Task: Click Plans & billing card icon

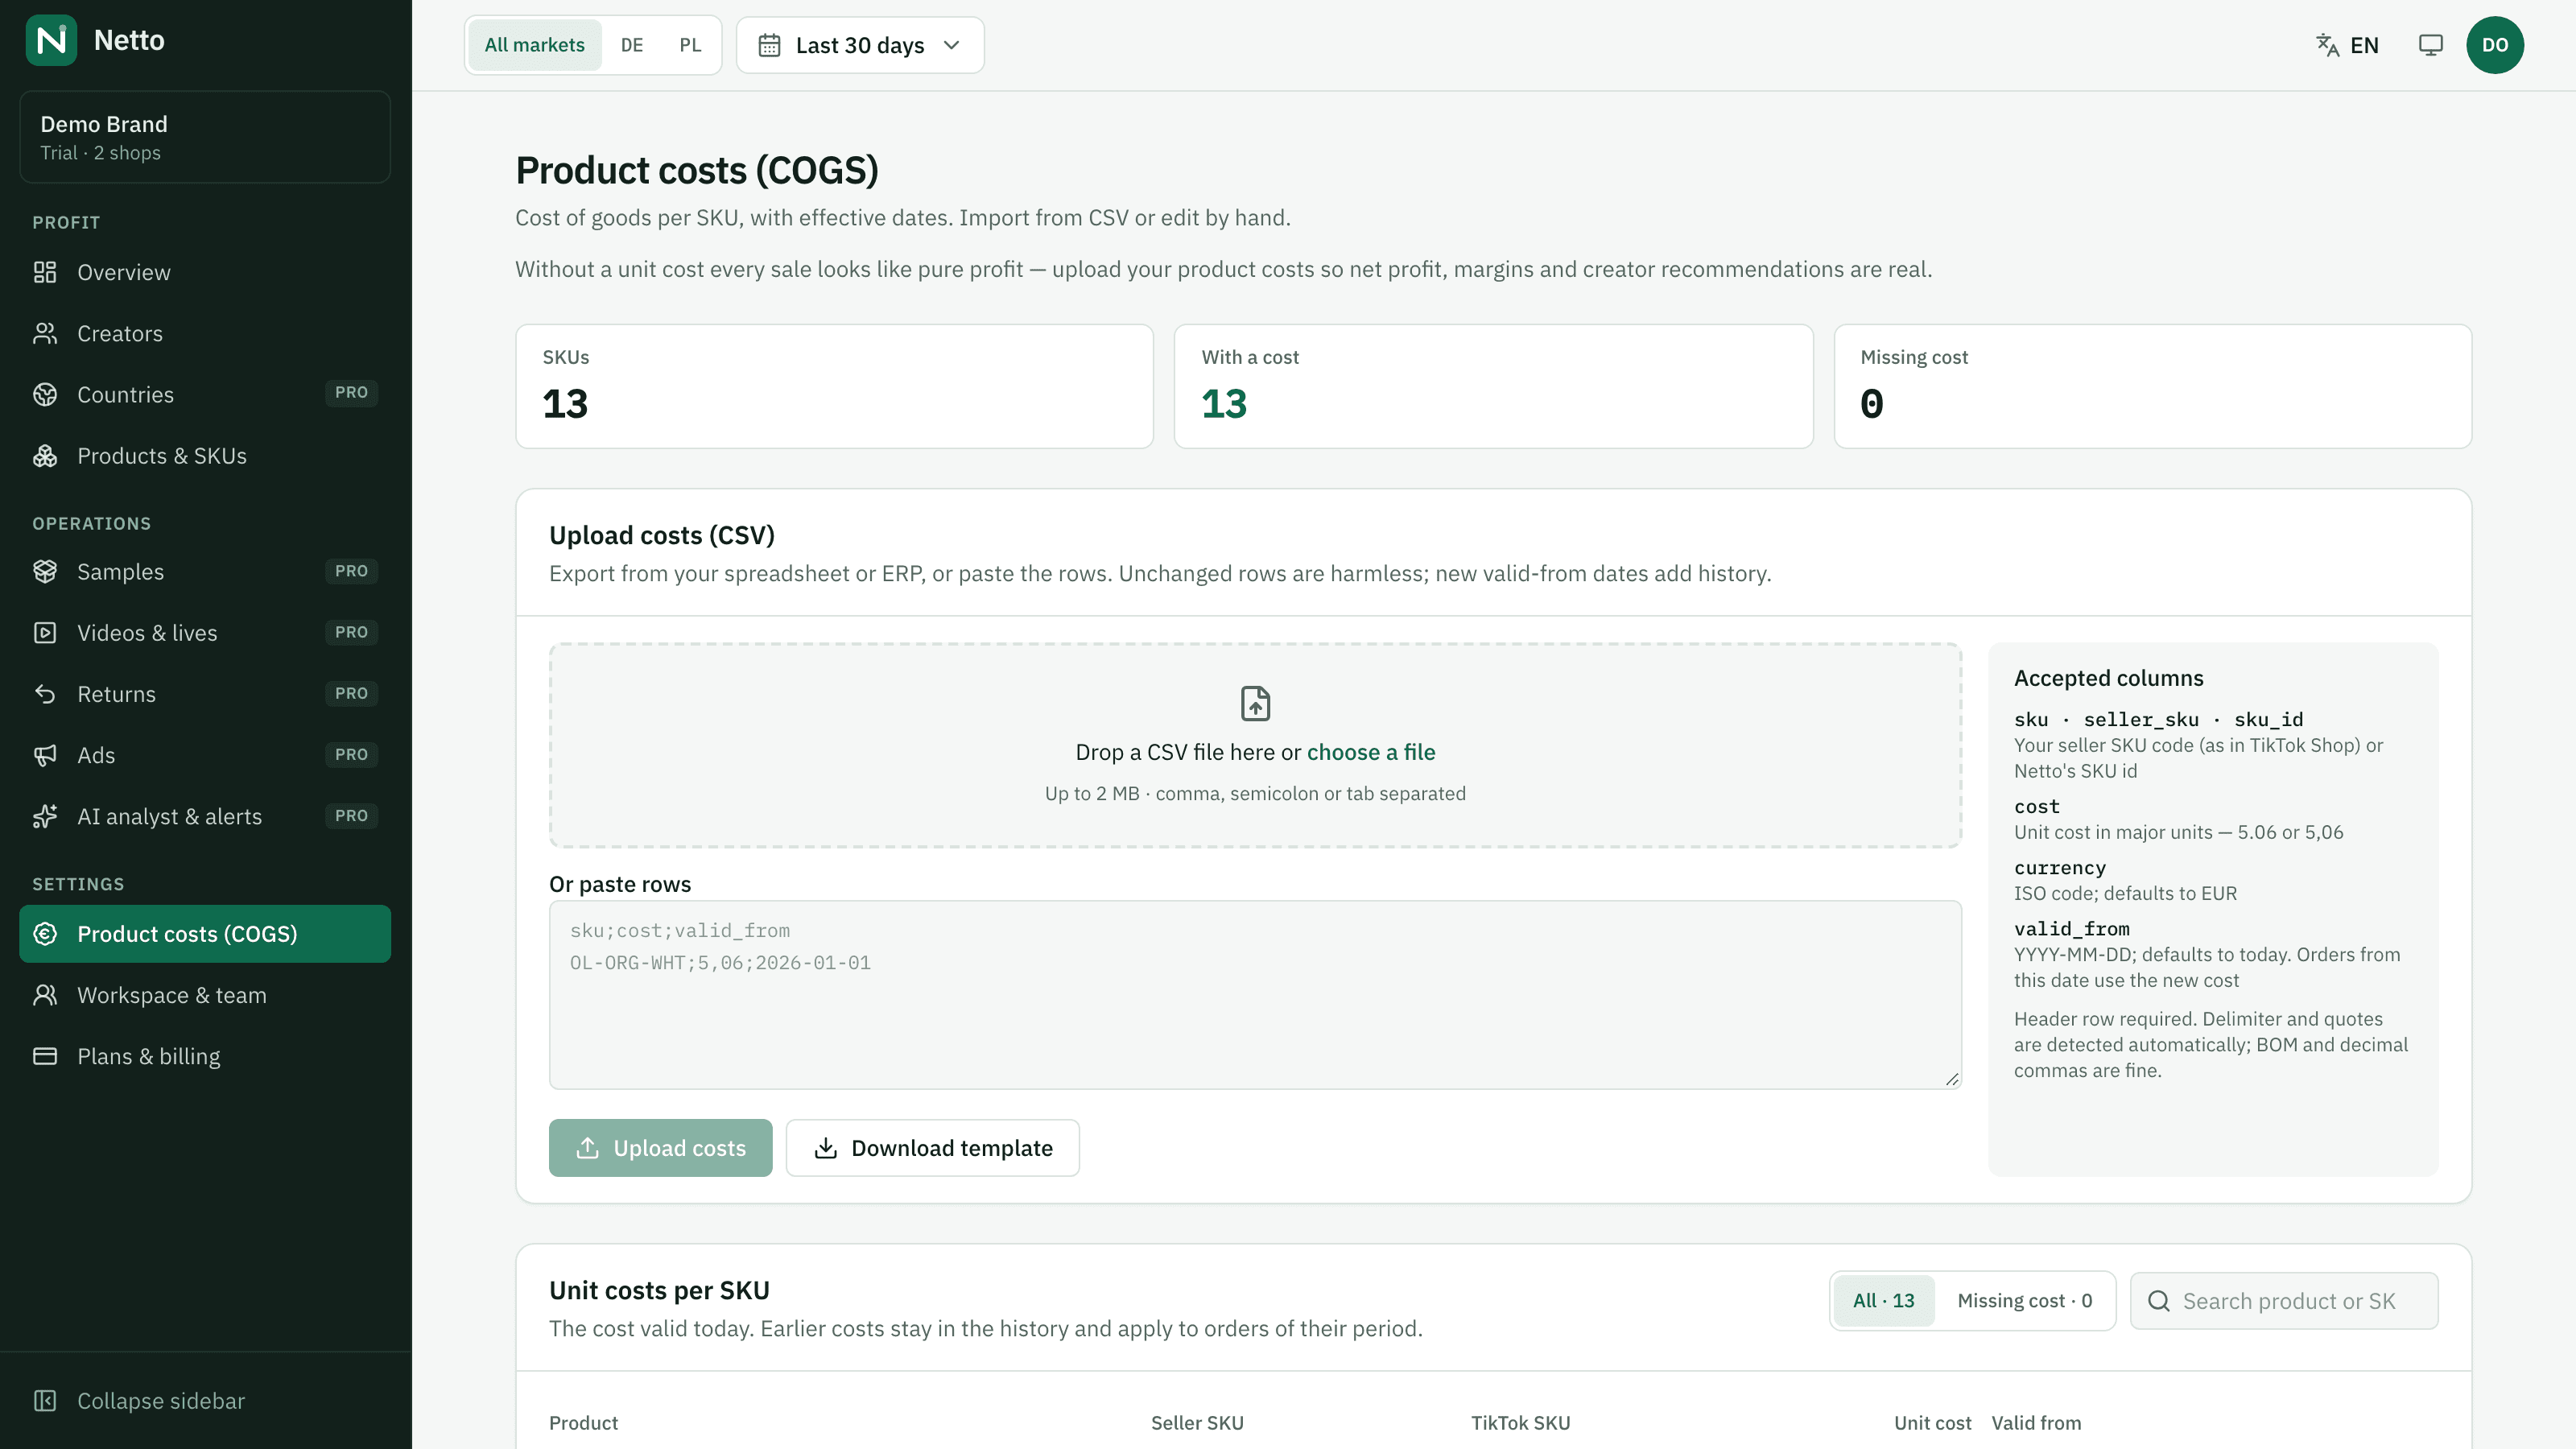Action: pos(45,1056)
